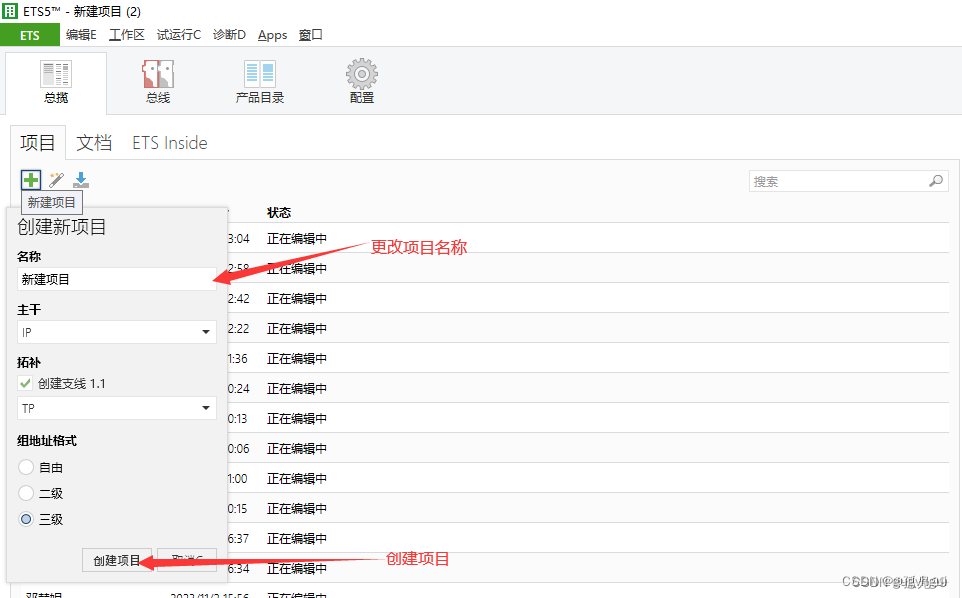This screenshot has width=962, height=598.
Task: Switch to the ETS Inside tab
Action: tap(170, 143)
